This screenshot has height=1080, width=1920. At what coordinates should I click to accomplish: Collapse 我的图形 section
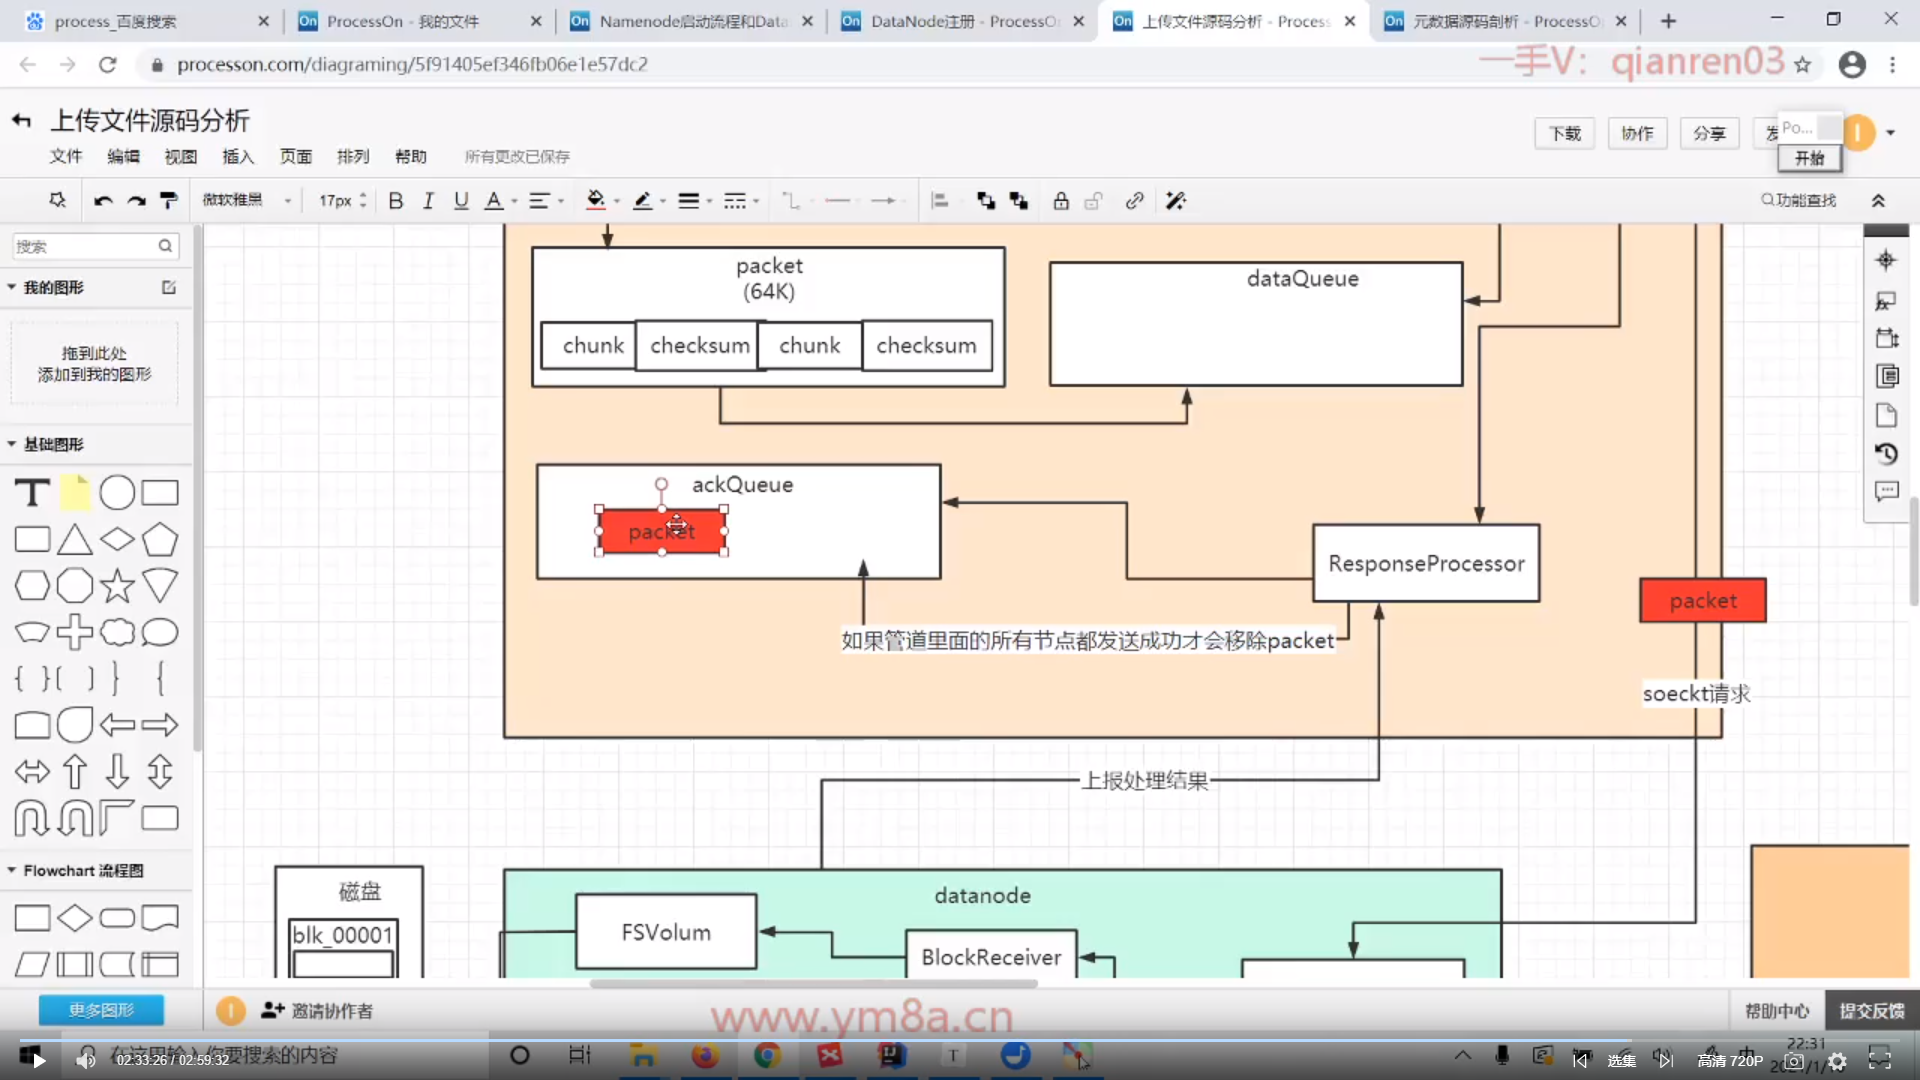pos(12,287)
